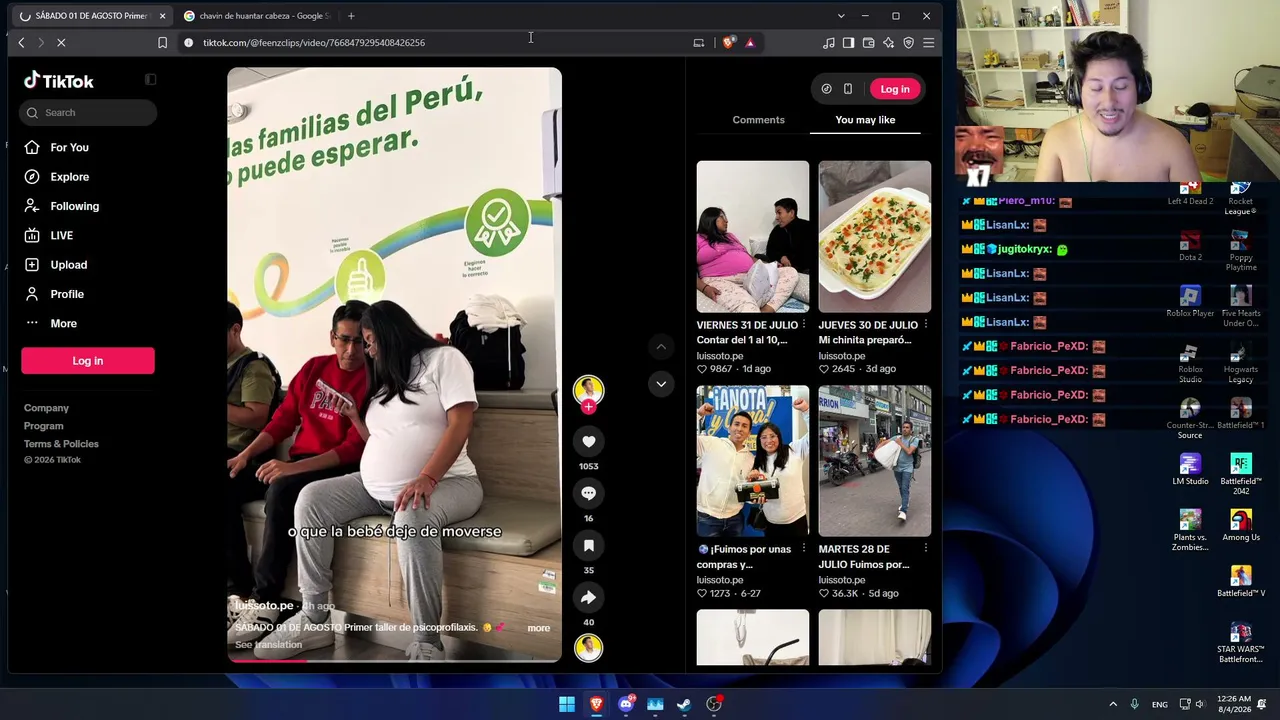Image resolution: width=1280 pixels, height=720 pixels.
Task: Open the JUEVES 30 DE JULIO food video thumbnail
Action: click(x=875, y=237)
